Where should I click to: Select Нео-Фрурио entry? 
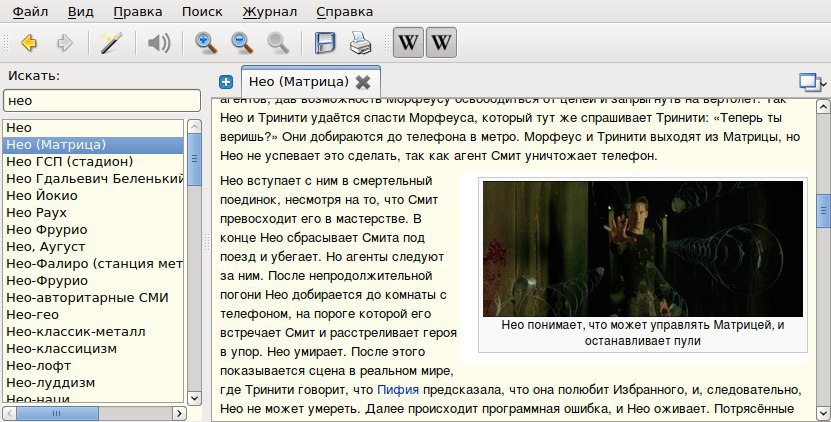(x=93, y=280)
